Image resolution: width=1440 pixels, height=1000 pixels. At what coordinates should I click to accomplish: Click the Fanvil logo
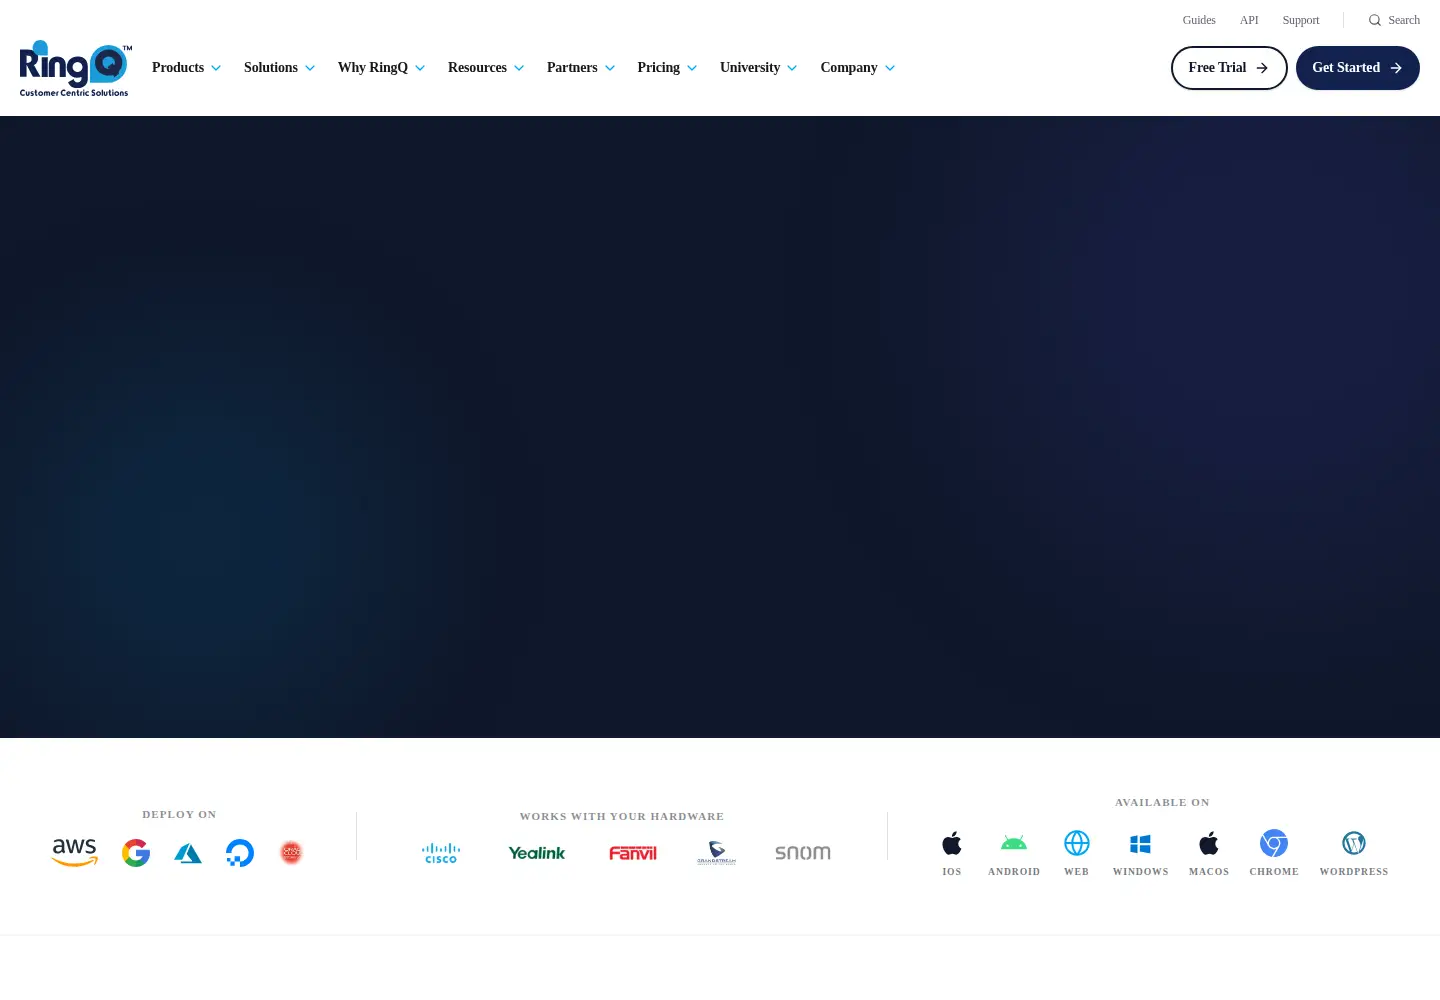pyautogui.click(x=633, y=853)
